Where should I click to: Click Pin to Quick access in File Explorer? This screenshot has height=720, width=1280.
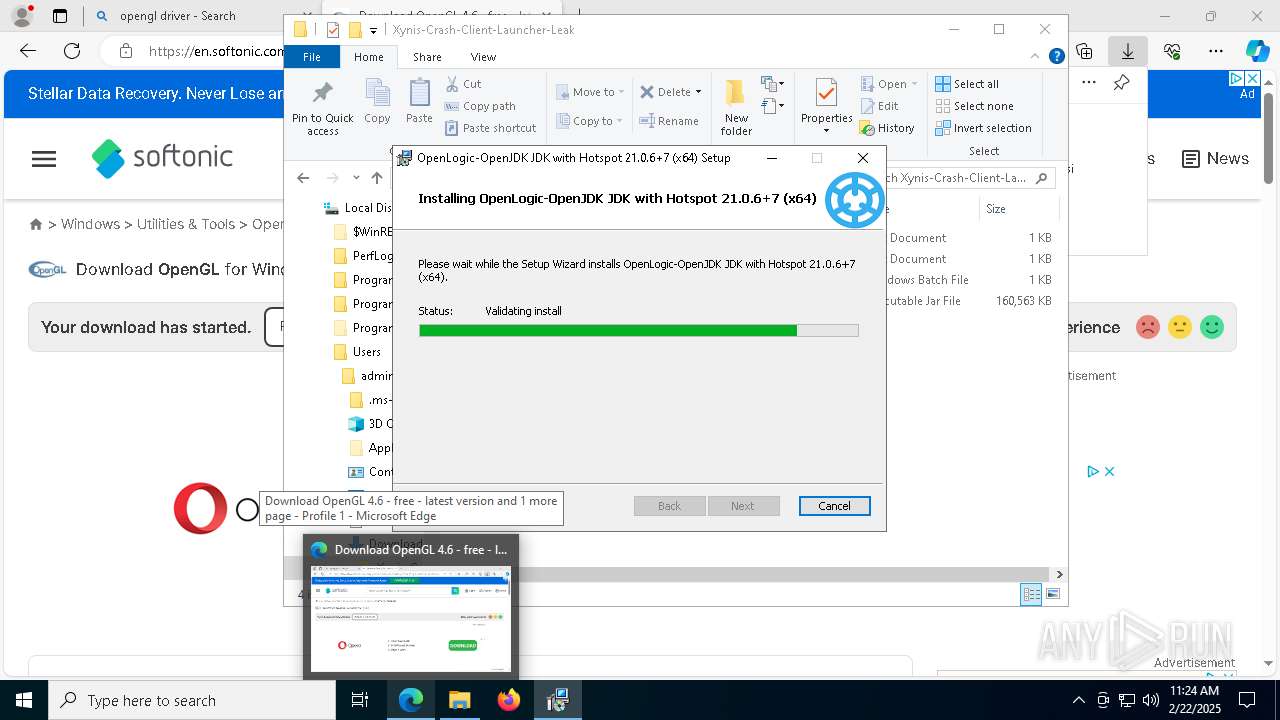322,109
